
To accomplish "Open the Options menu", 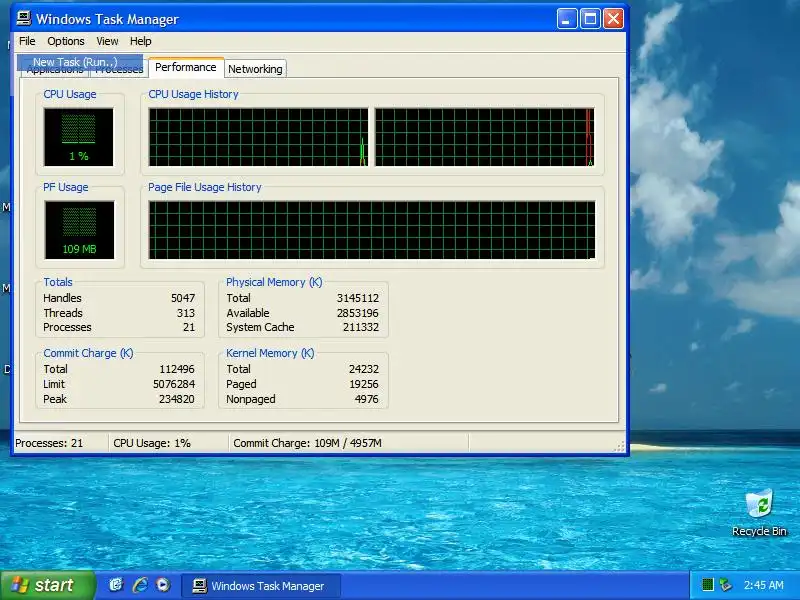I will [x=66, y=41].
